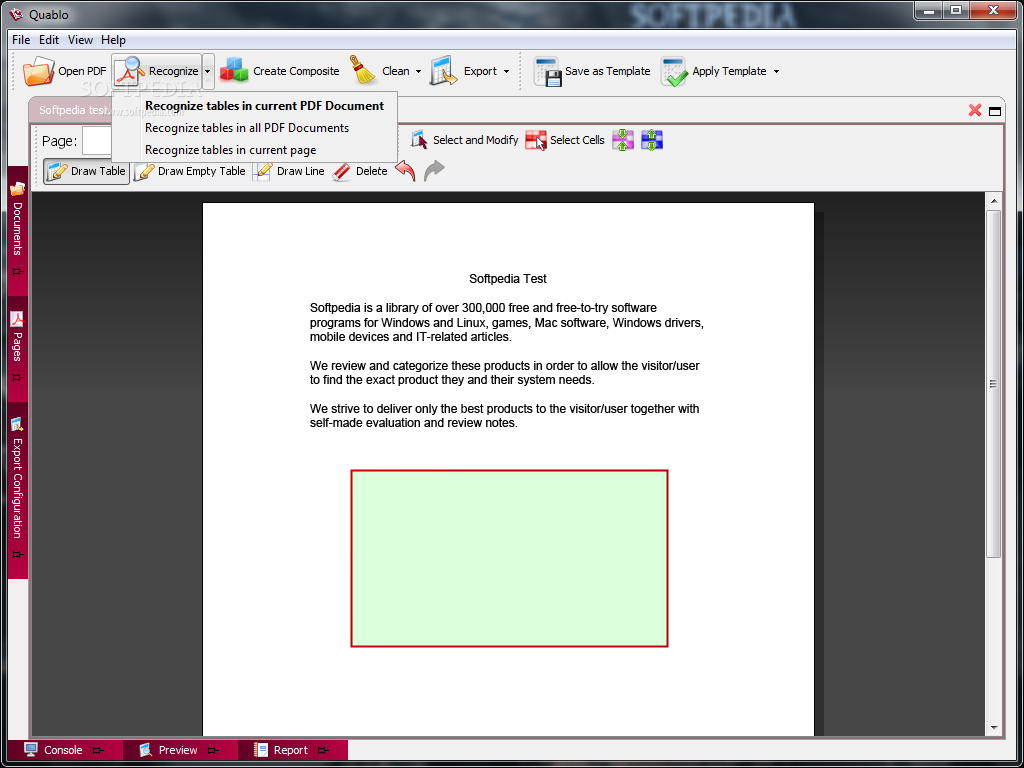The image size is (1024, 768).
Task: Choose Recognize tables in current PDF Document
Action: (x=255, y=106)
